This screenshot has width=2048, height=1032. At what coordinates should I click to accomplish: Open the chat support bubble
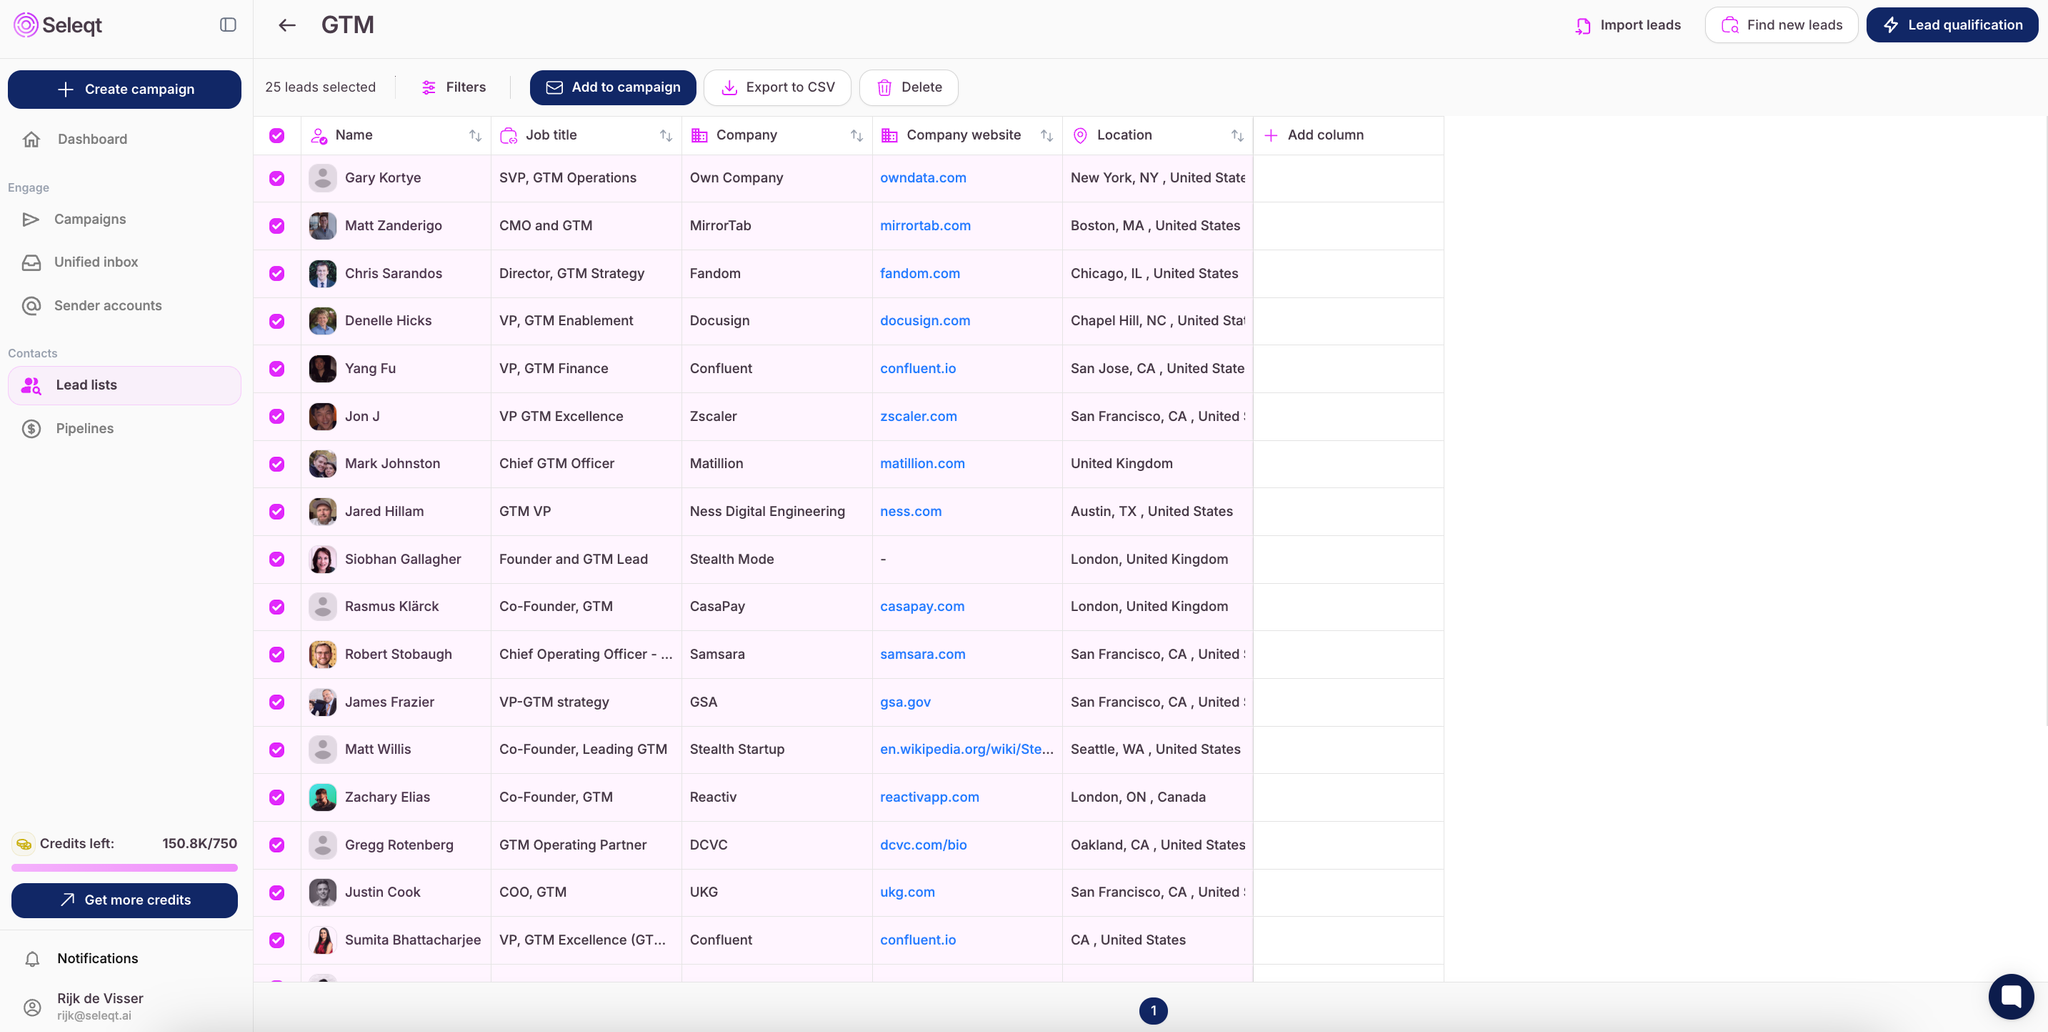[x=2011, y=996]
